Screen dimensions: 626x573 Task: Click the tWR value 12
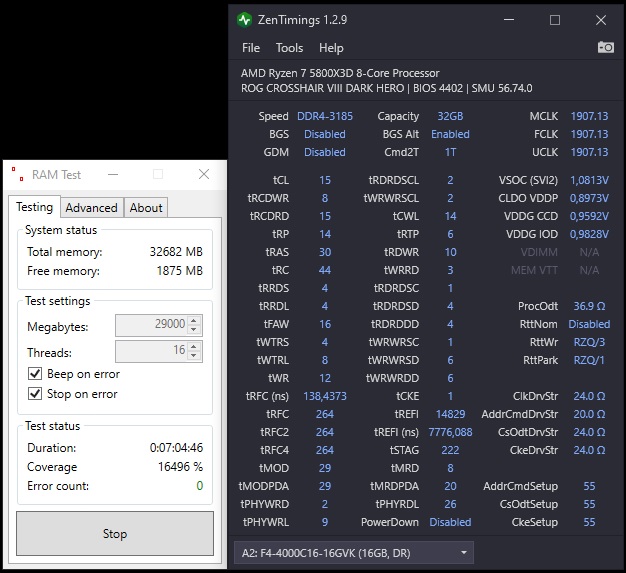tap(325, 378)
